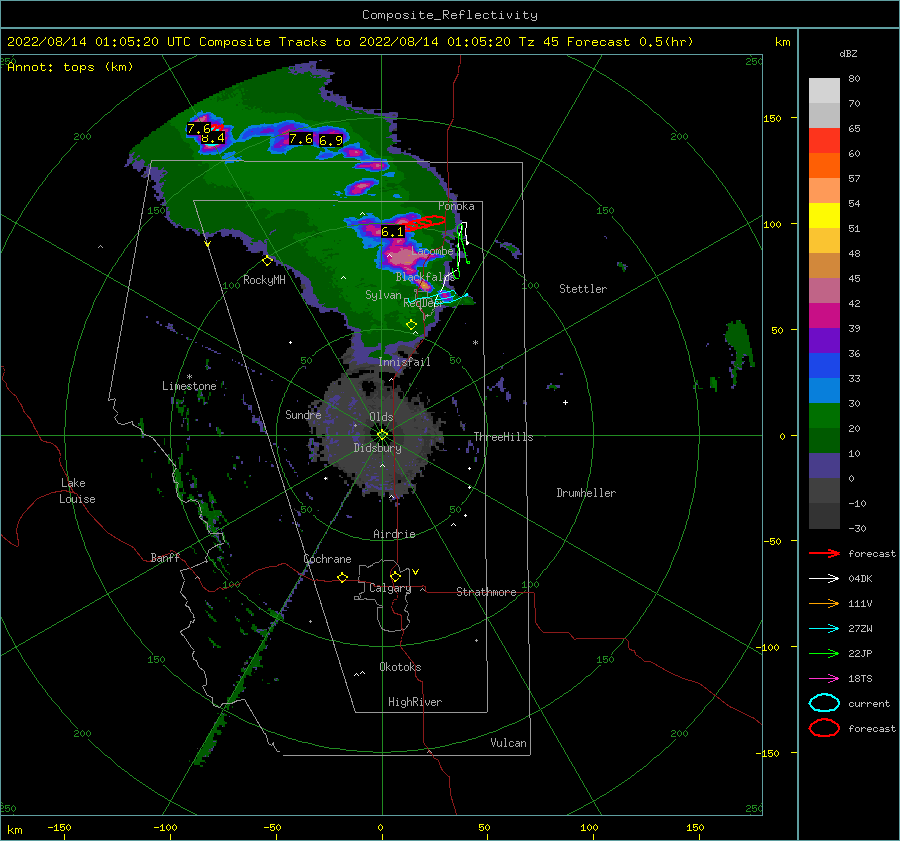Click the radar site marker between Olds and Didsbury
The height and width of the screenshot is (841, 900).
click(x=382, y=435)
